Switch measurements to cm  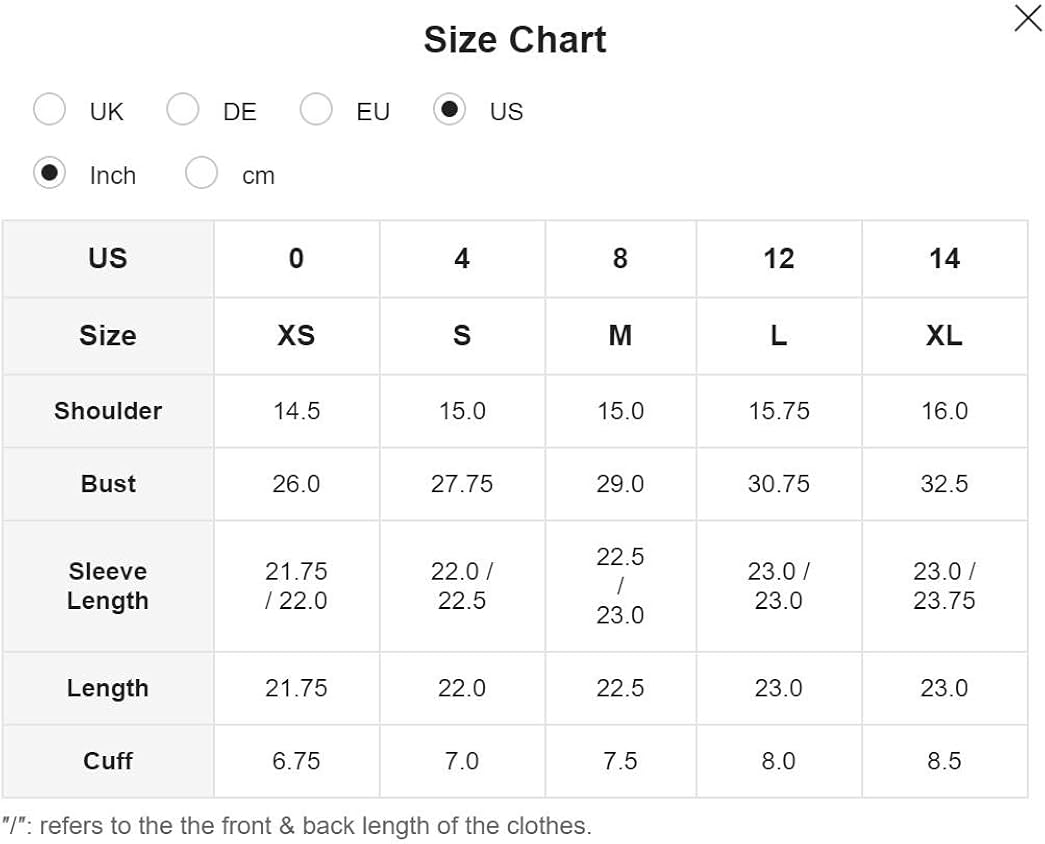click(x=202, y=174)
